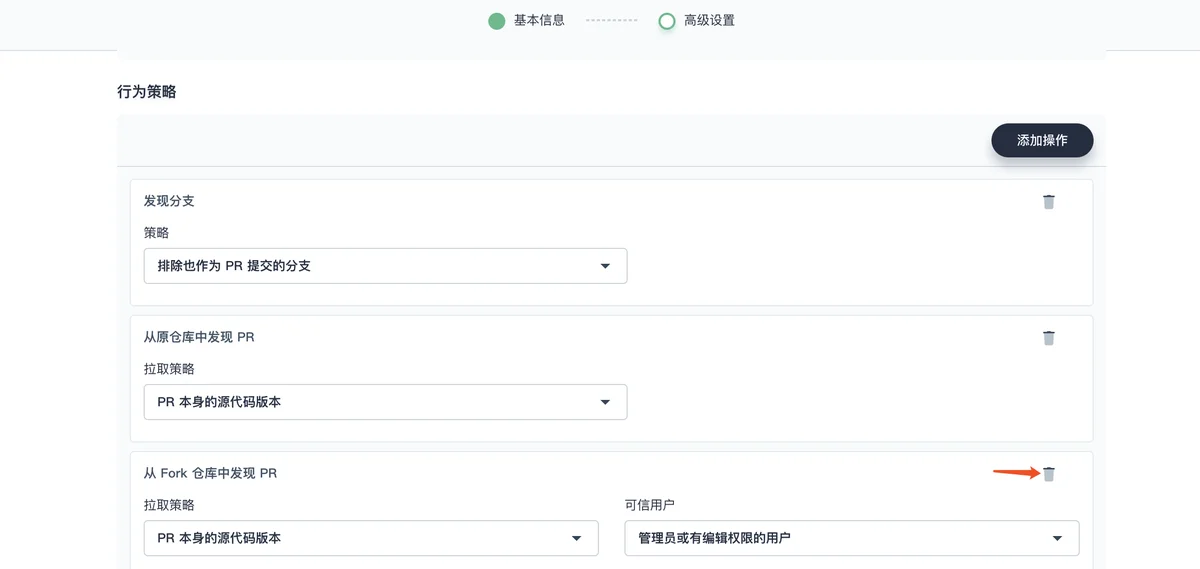
Task: Click the green 基本信息 step circle
Action: pos(496,21)
